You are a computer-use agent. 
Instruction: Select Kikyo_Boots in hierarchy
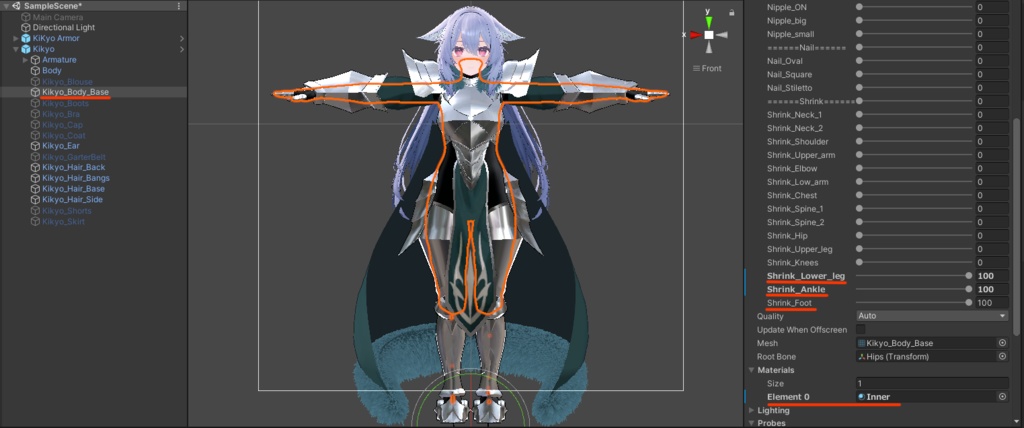coord(65,103)
